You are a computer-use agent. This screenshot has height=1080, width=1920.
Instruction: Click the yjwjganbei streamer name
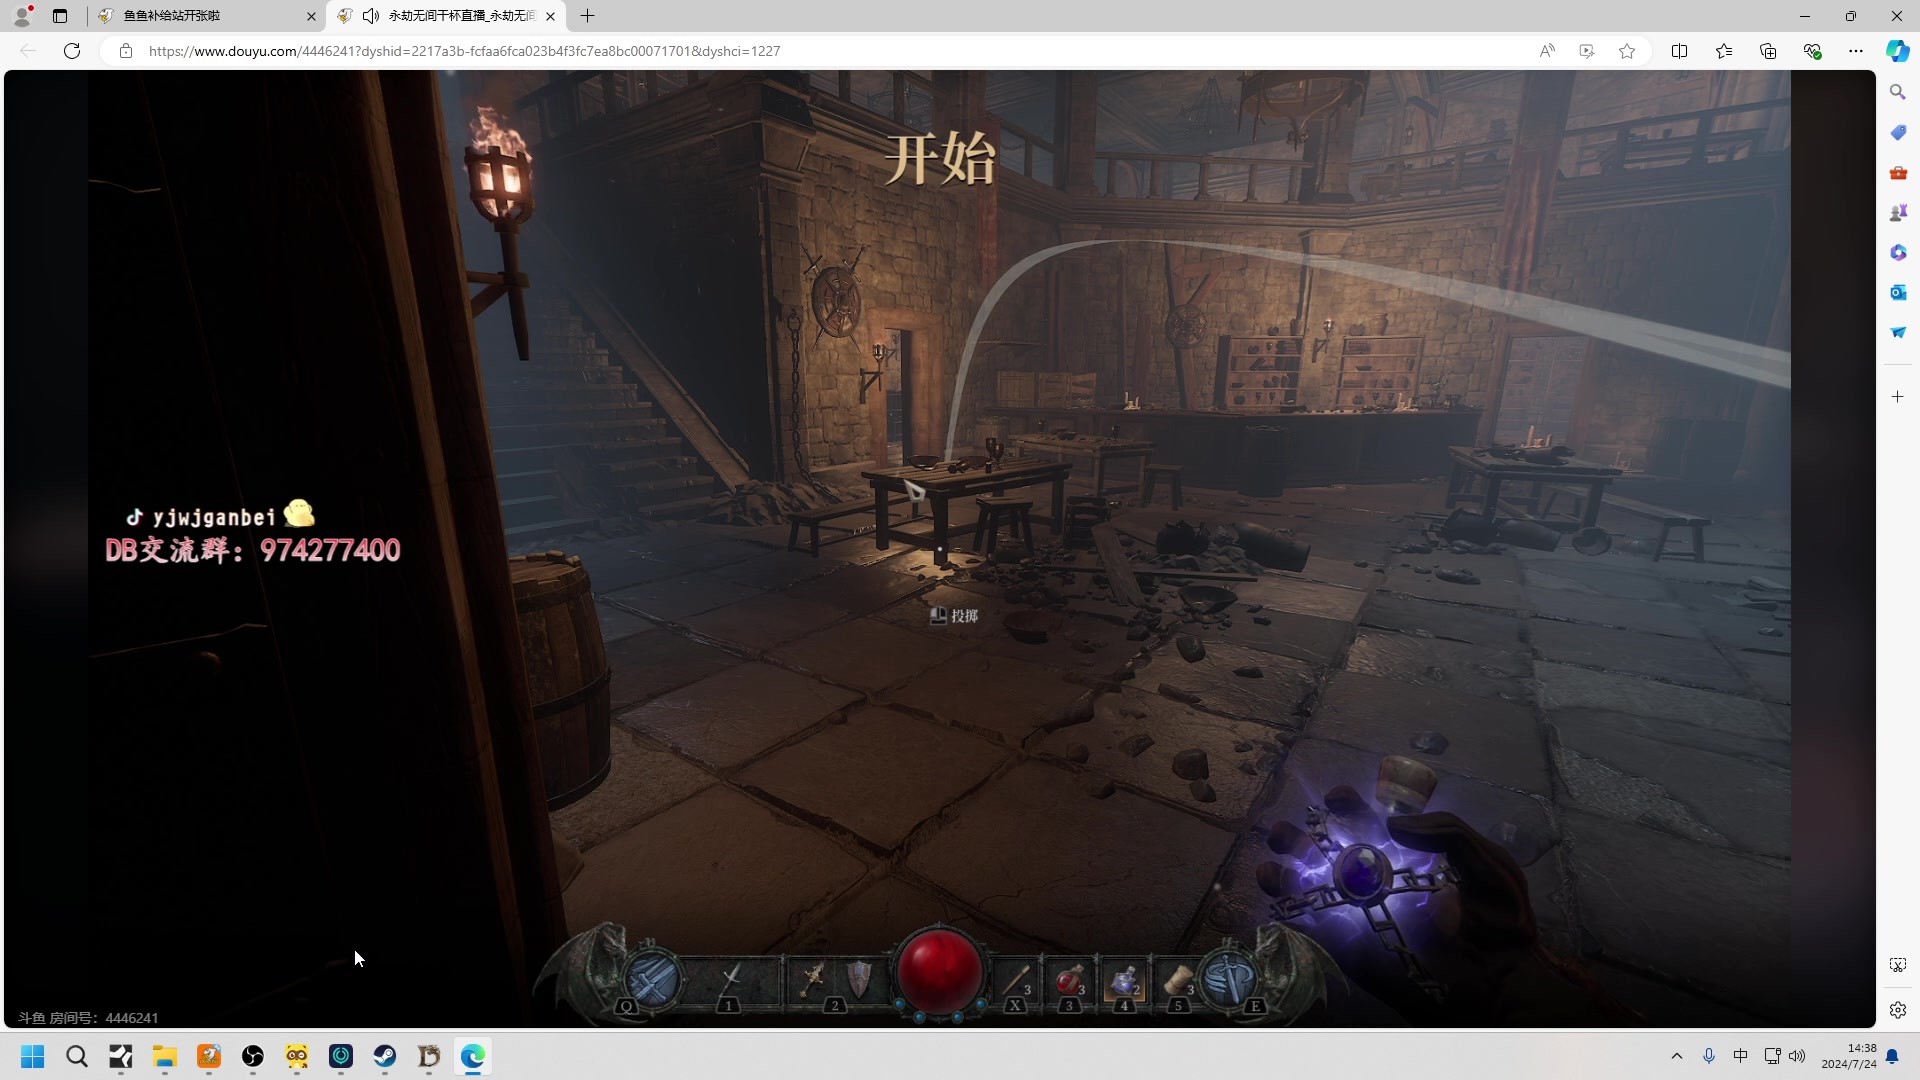pos(214,517)
